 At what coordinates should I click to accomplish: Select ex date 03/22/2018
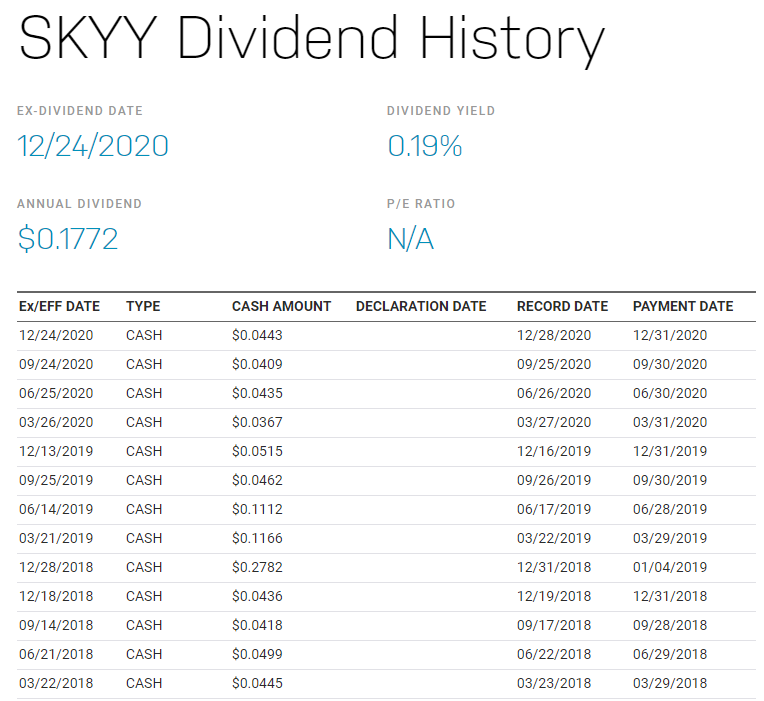[x=56, y=683]
